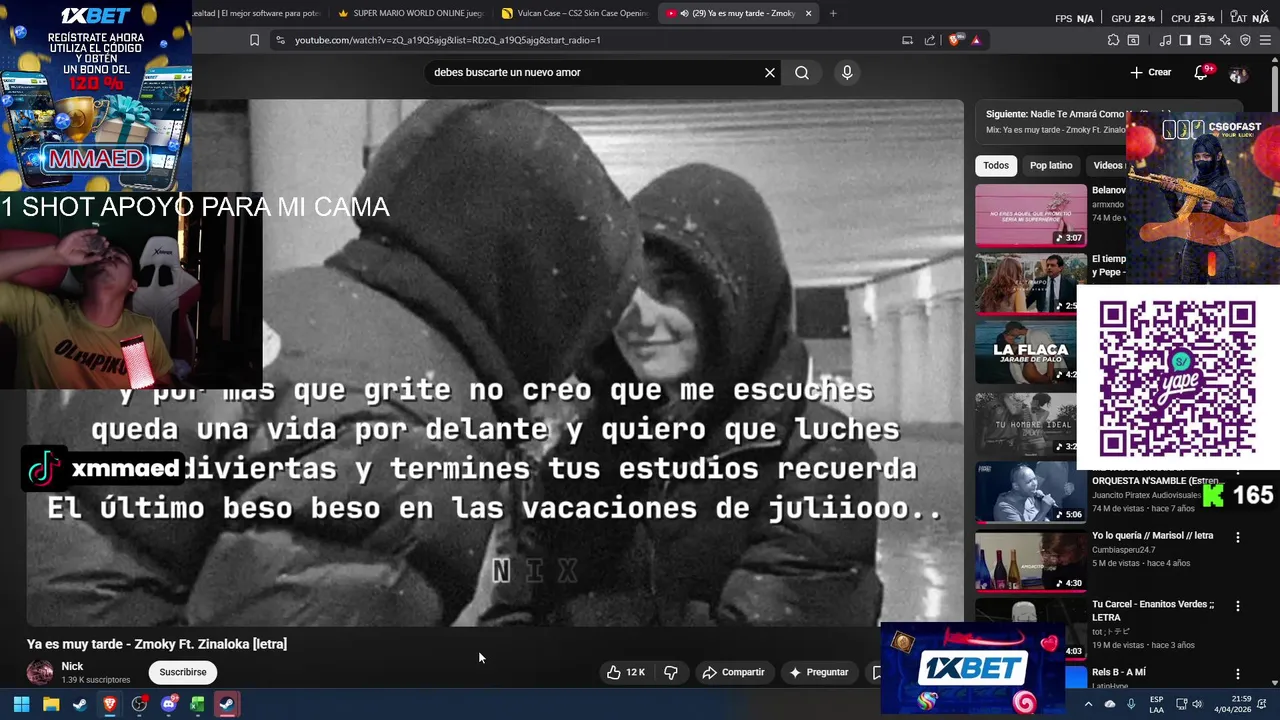Click the cast/install screen icon in address bar
This screenshot has width=1280, height=720.
coord(907,40)
